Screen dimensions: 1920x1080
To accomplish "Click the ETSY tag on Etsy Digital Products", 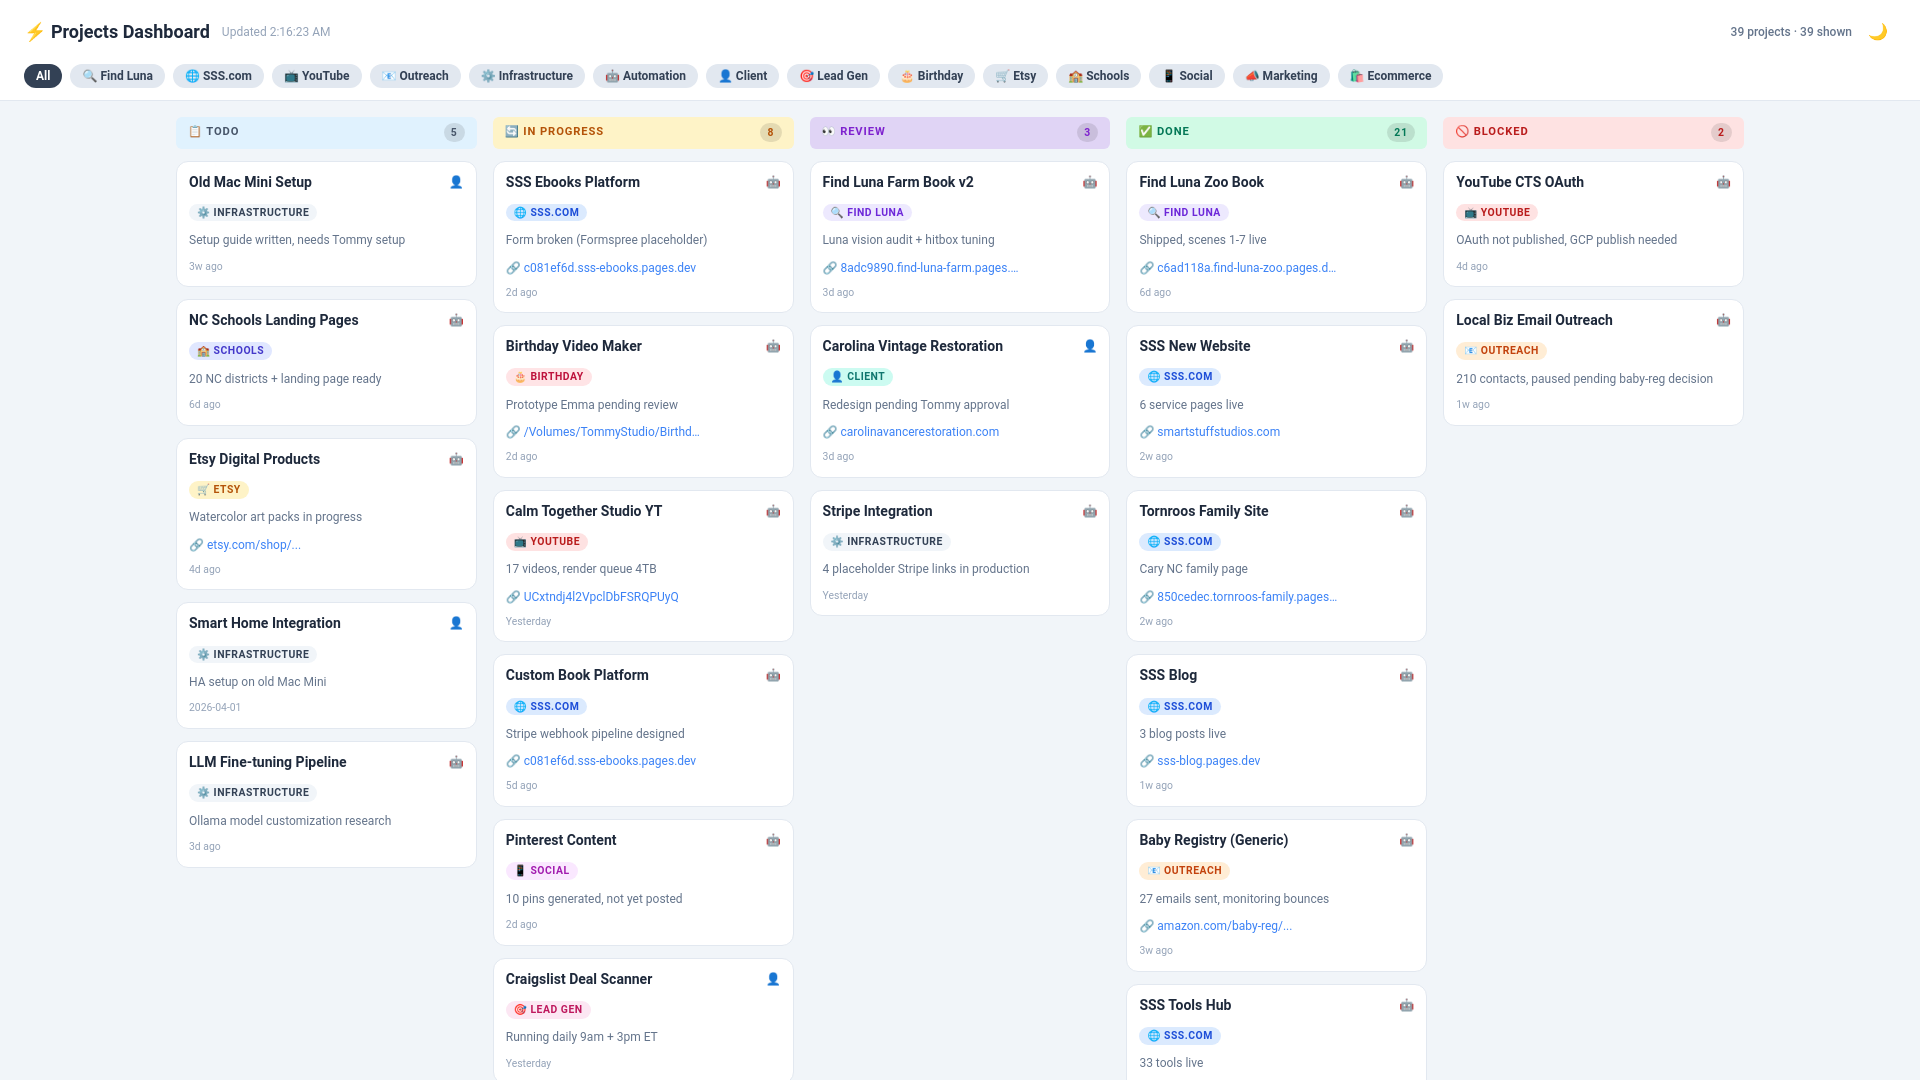I will (218, 490).
